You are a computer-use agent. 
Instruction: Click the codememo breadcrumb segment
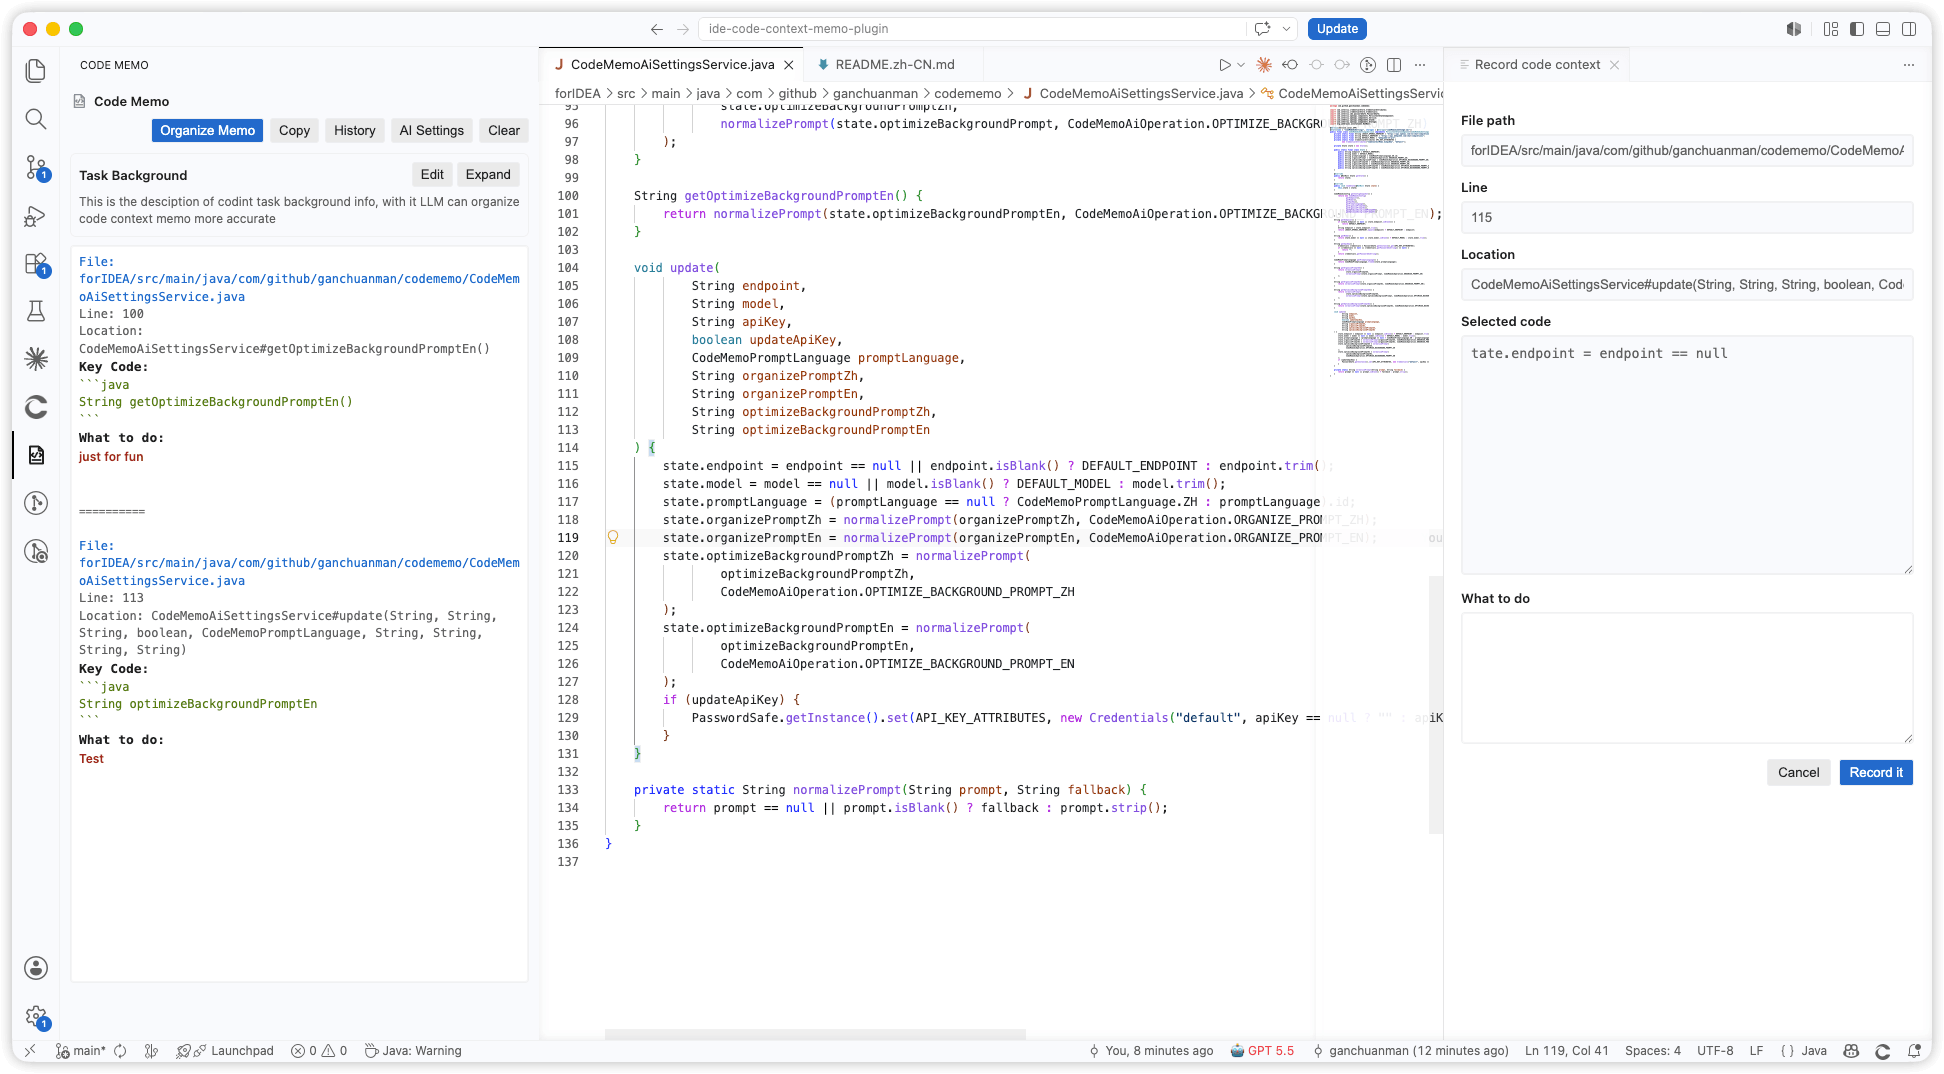point(967,93)
